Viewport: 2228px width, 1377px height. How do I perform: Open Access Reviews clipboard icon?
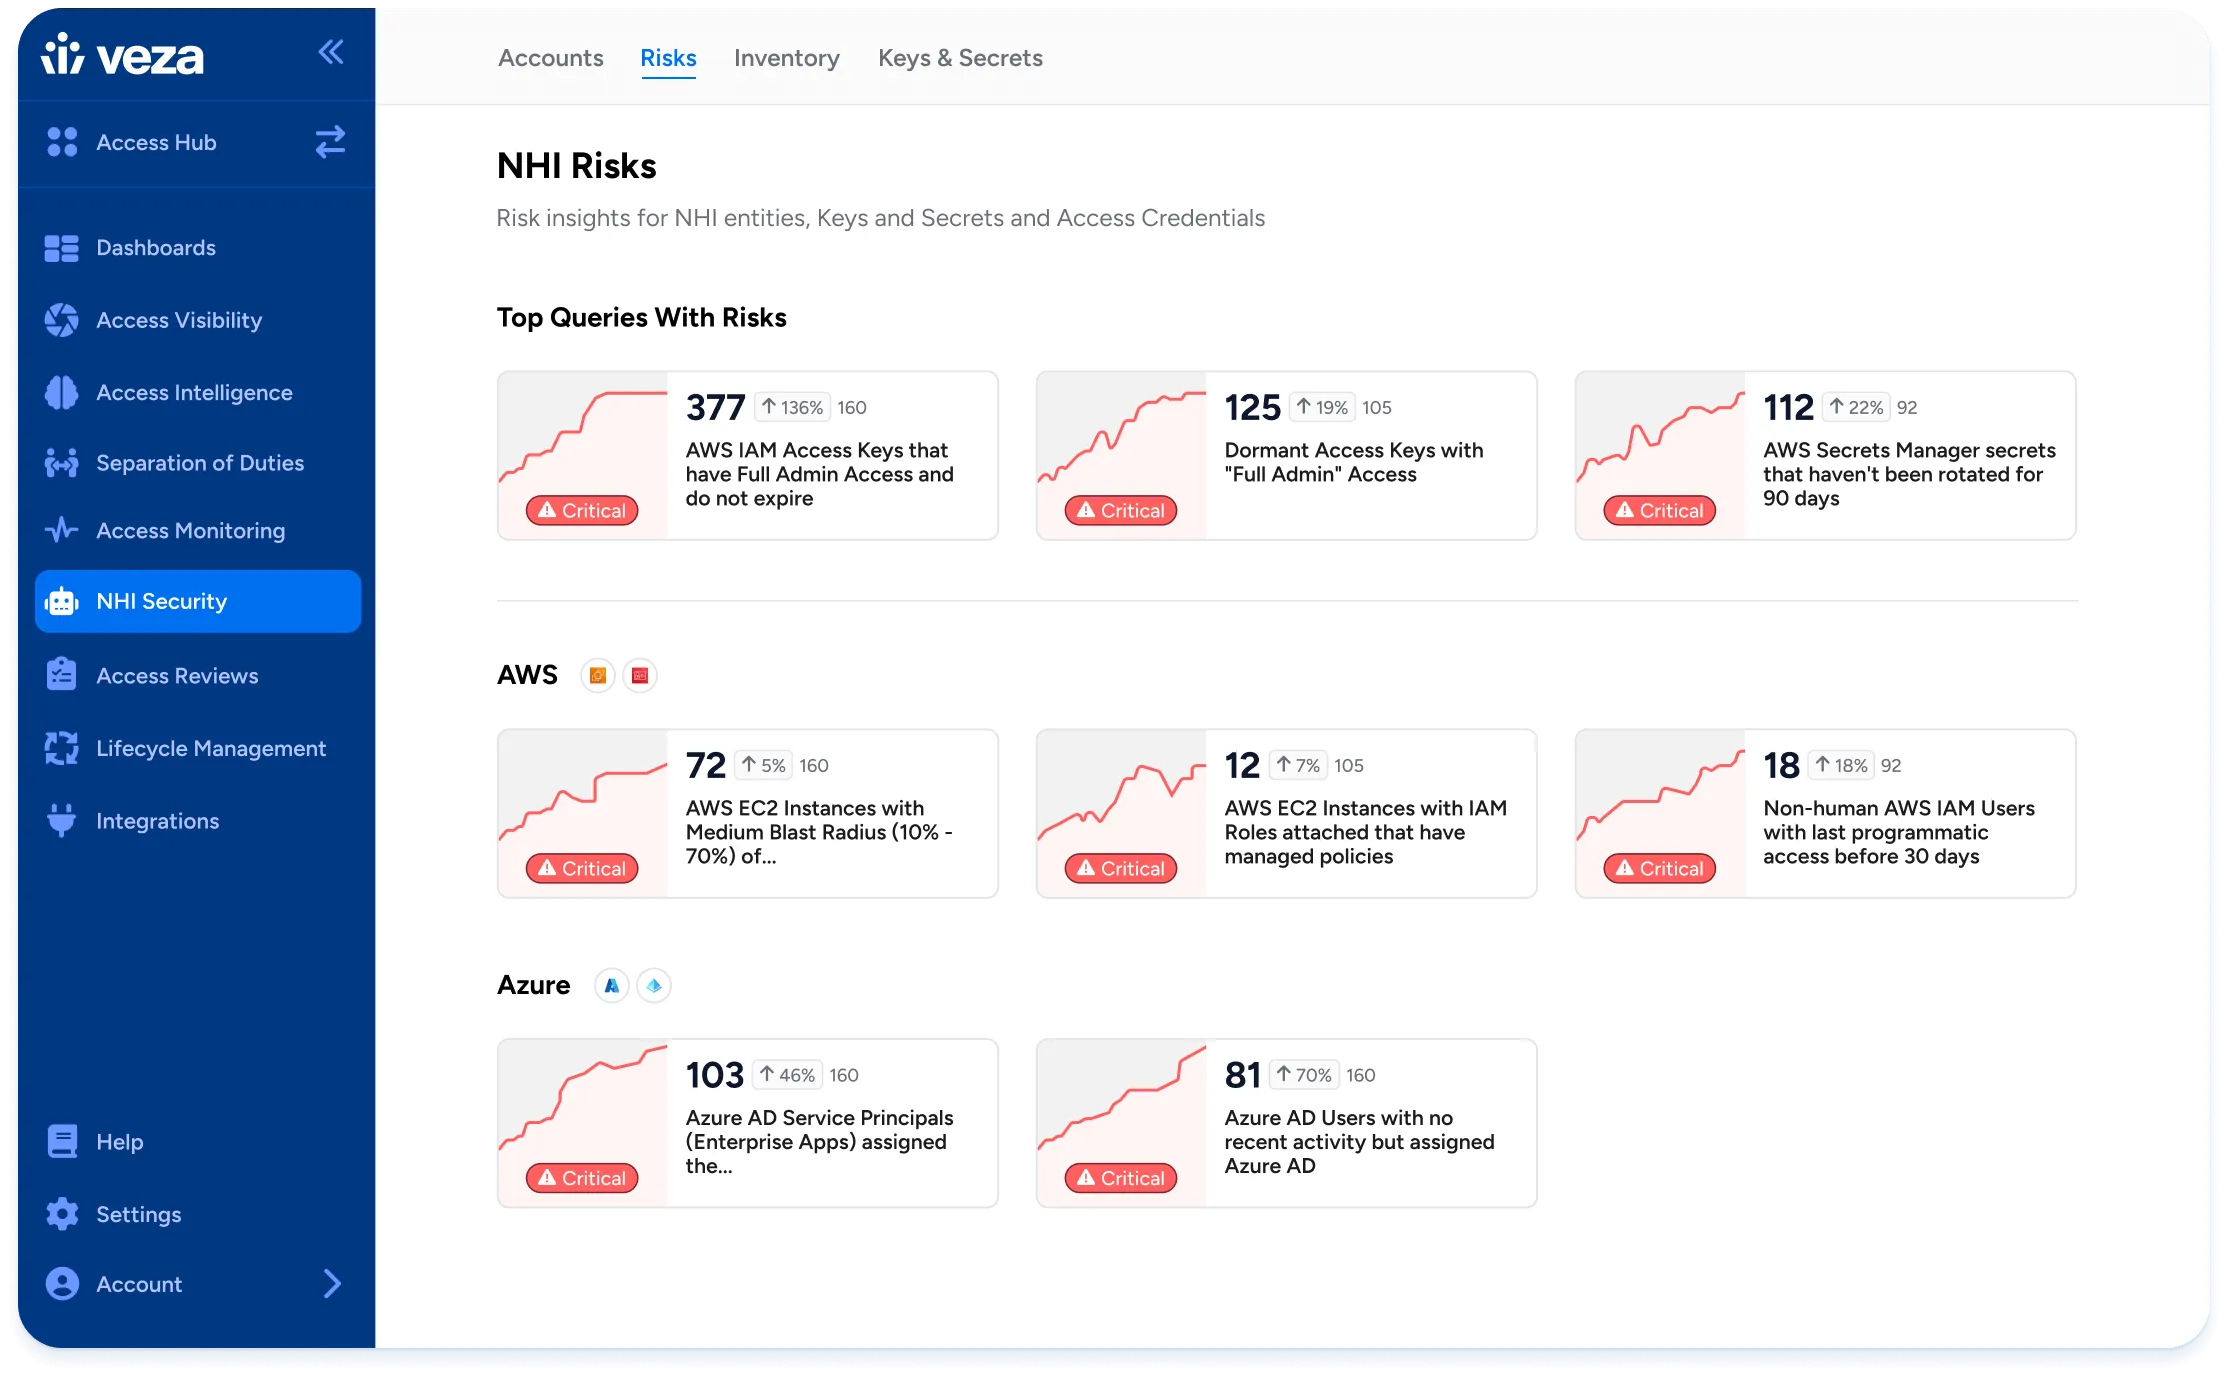coord(61,675)
